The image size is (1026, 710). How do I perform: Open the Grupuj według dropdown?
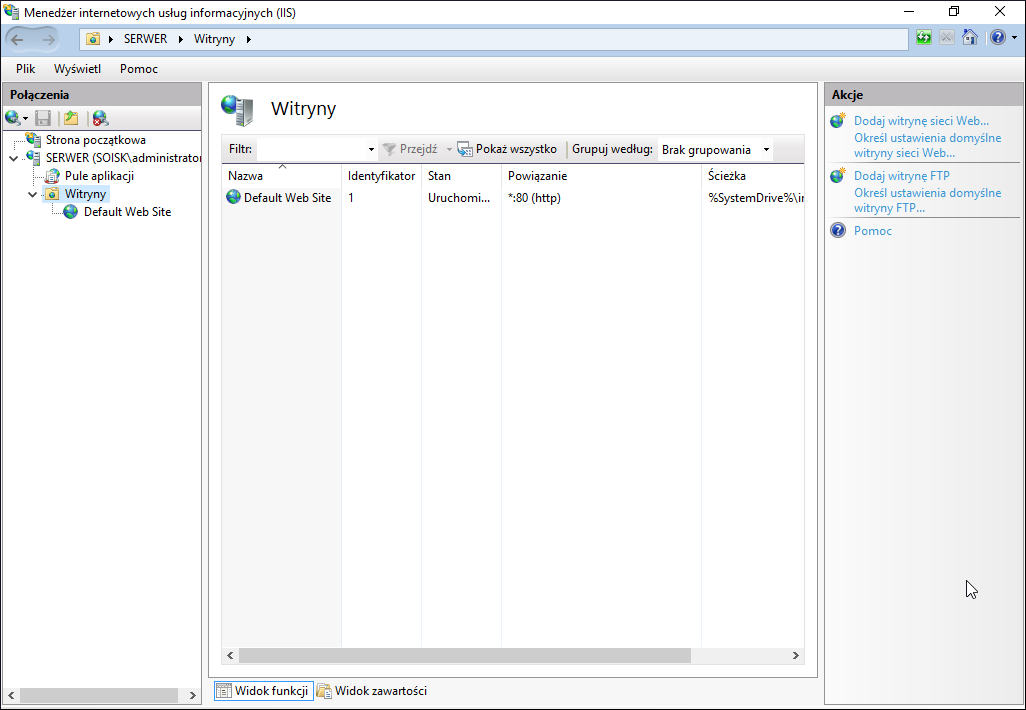tap(715, 150)
